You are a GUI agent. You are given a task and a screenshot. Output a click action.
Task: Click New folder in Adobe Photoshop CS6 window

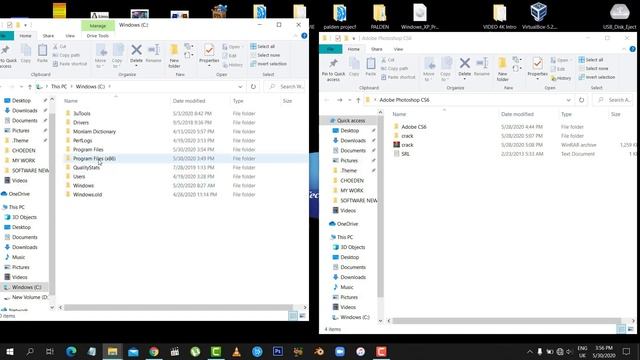click(502, 69)
